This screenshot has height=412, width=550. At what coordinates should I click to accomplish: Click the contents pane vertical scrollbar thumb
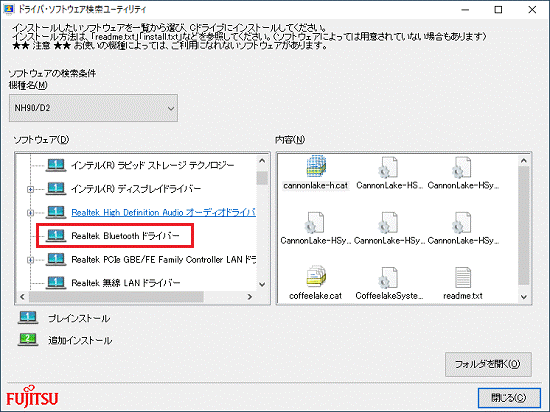[524, 226]
